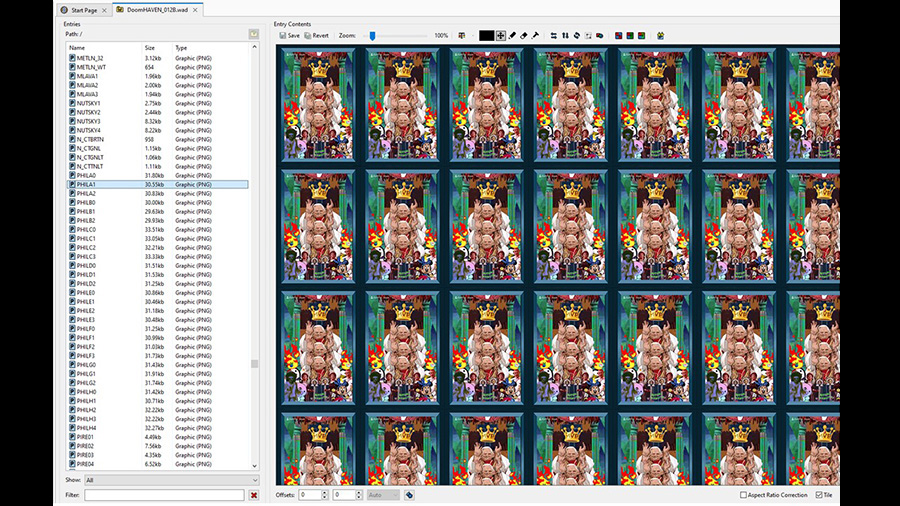Open the black colour swatch picker
900x506 pixels.
pyautogui.click(x=486, y=36)
